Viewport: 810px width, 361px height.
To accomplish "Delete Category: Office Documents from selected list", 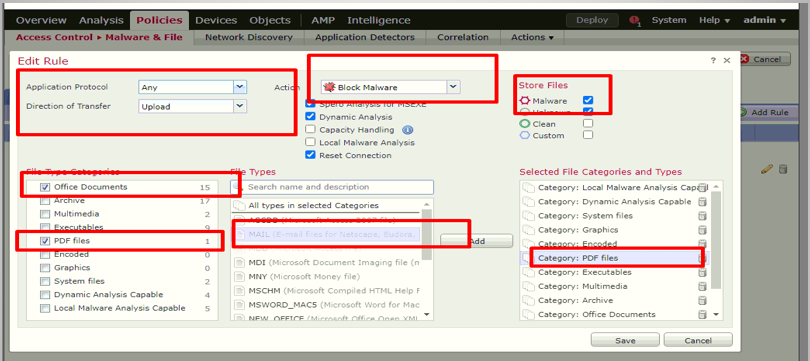I will [702, 314].
